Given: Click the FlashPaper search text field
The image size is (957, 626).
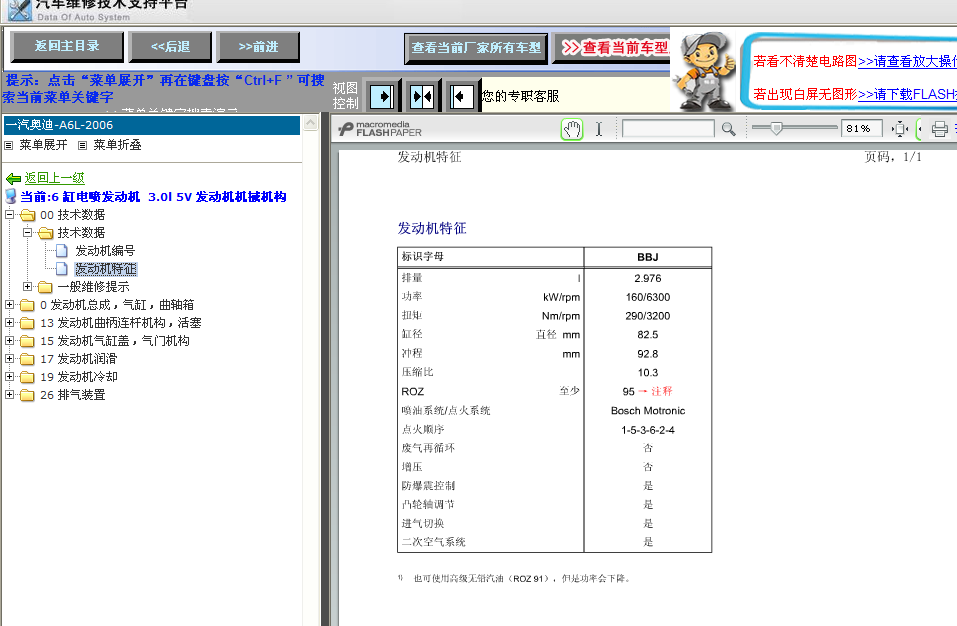Looking at the screenshot, I should click(667, 129).
